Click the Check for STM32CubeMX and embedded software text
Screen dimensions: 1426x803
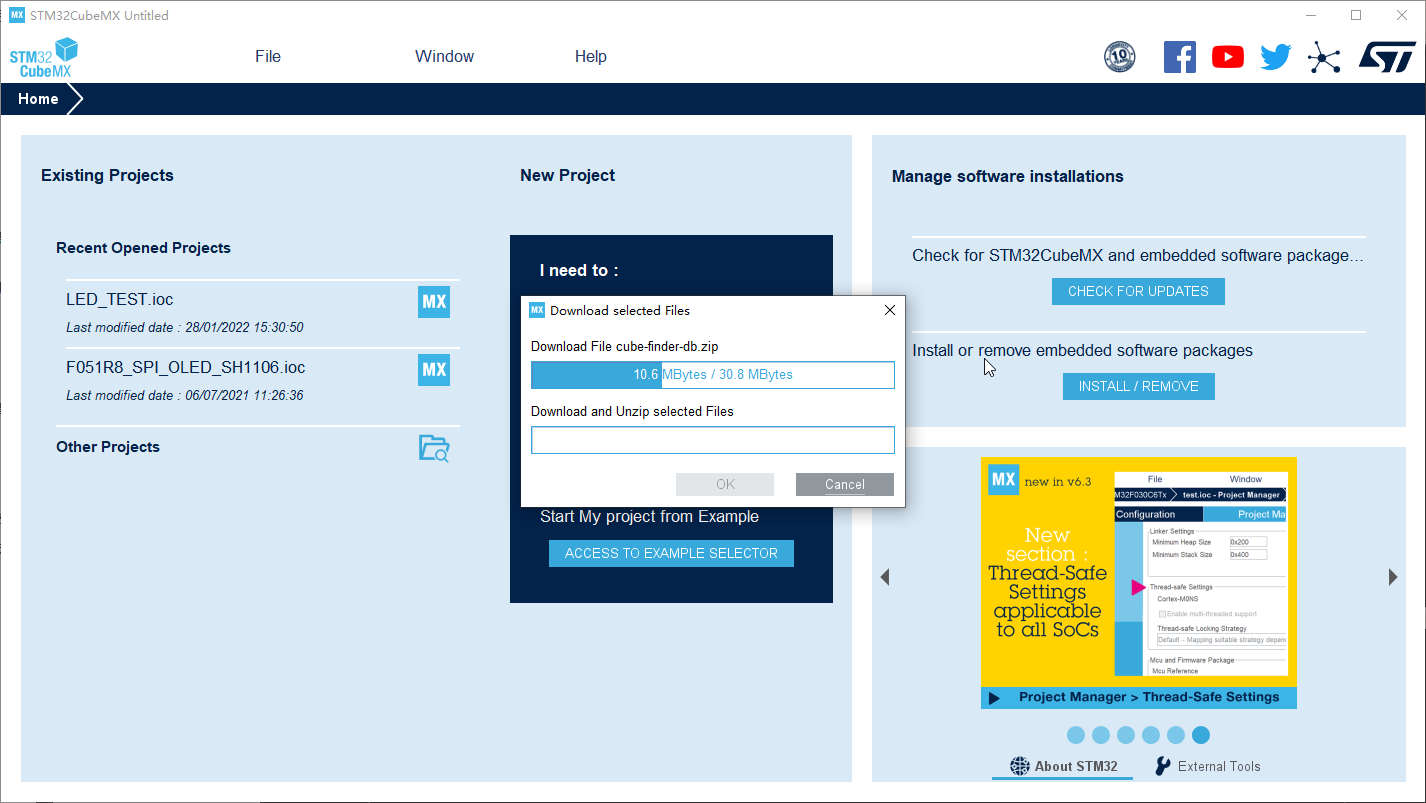point(1138,256)
